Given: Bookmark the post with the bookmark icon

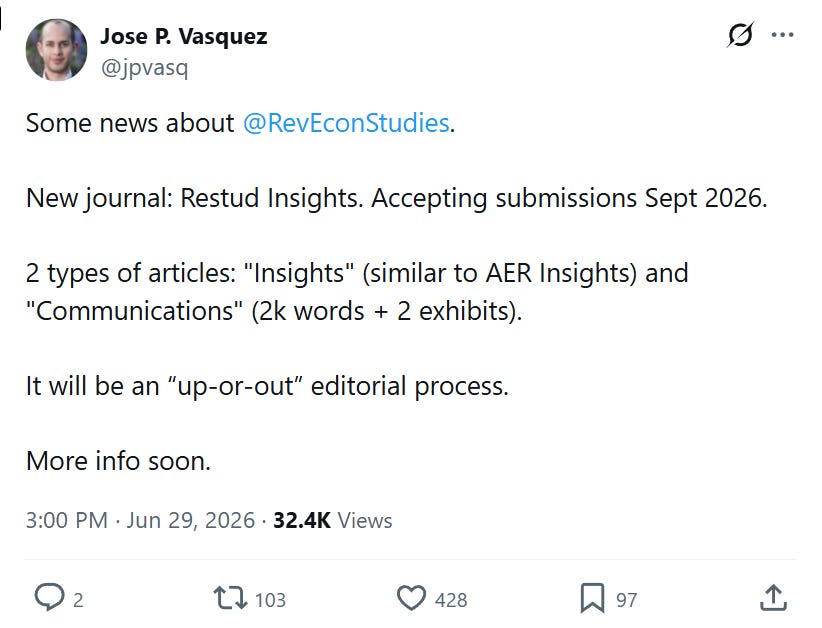Looking at the screenshot, I should (592, 598).
